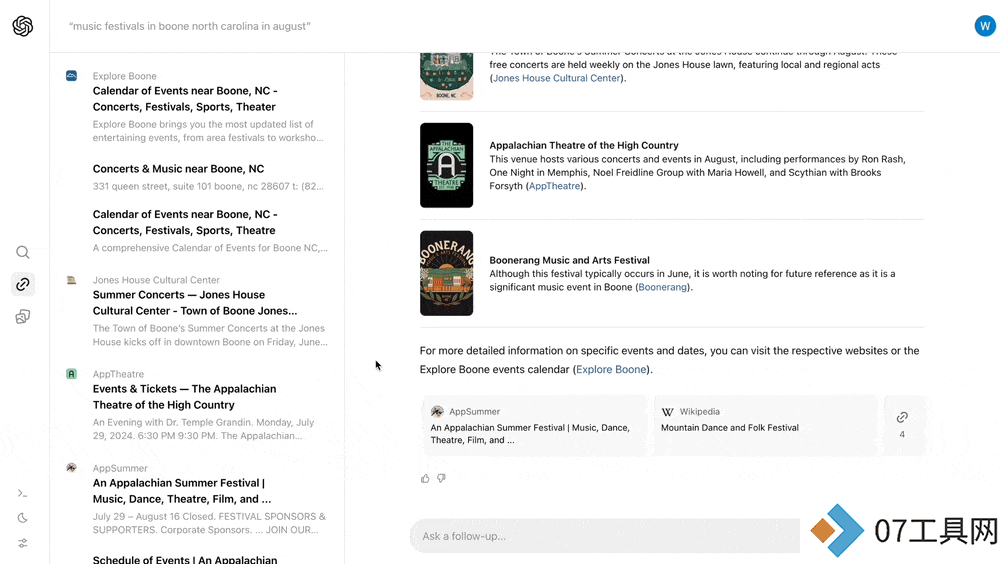Screen dimensions: 1000x564
Task: Open the terminal prompt icon in sidebar
Action: tap(23, 493)
